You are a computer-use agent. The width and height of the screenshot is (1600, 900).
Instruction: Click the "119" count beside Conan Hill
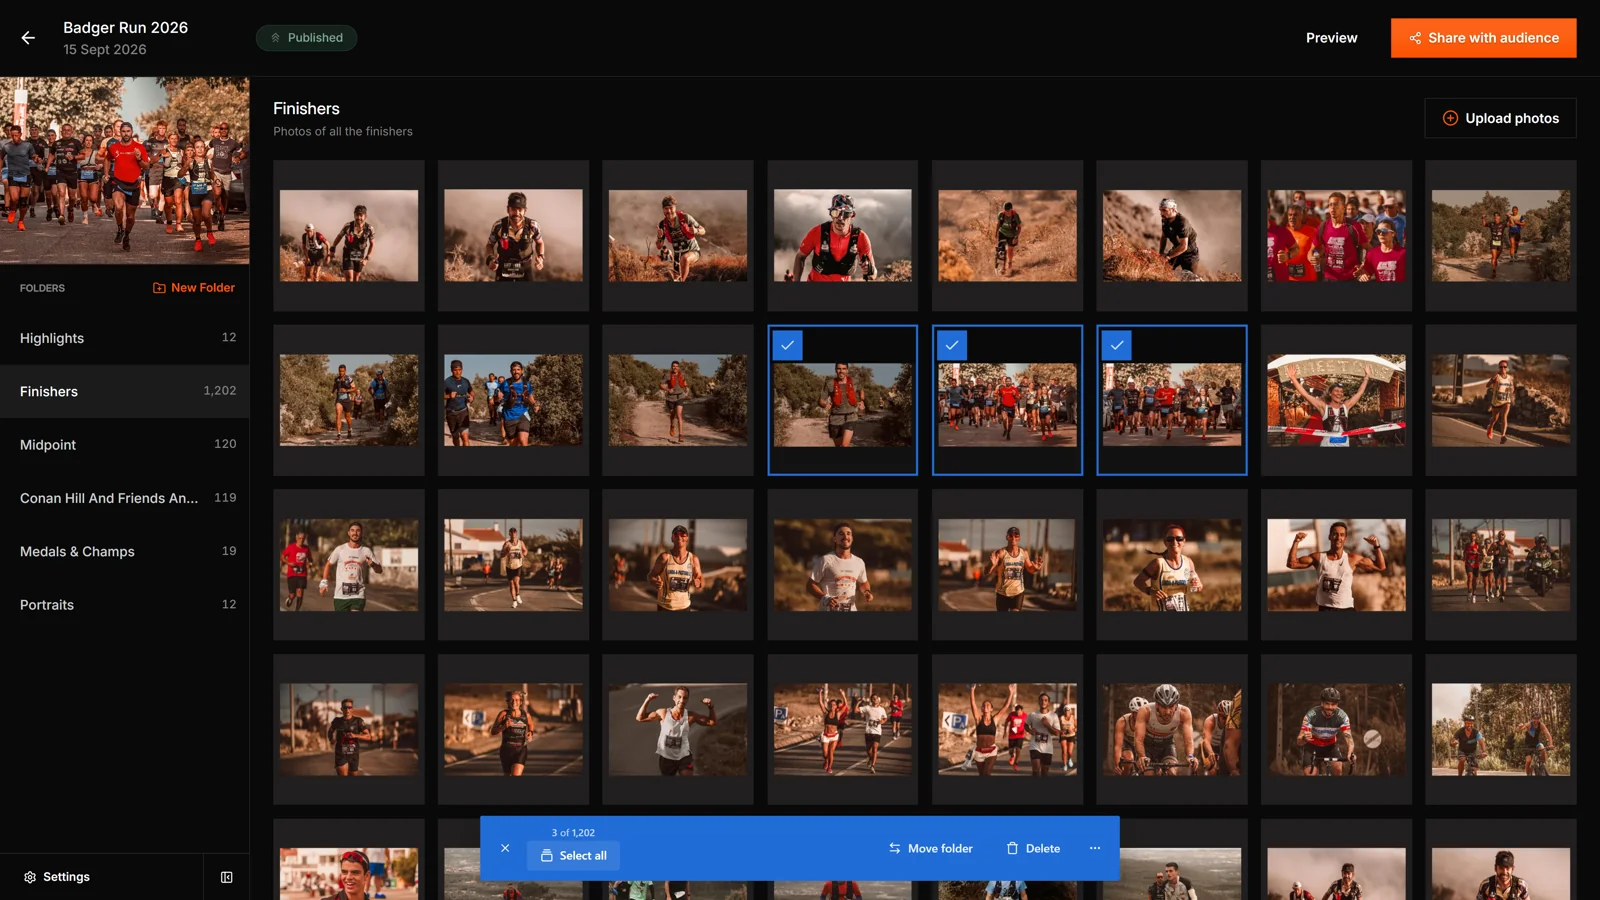tap(225, 498)
